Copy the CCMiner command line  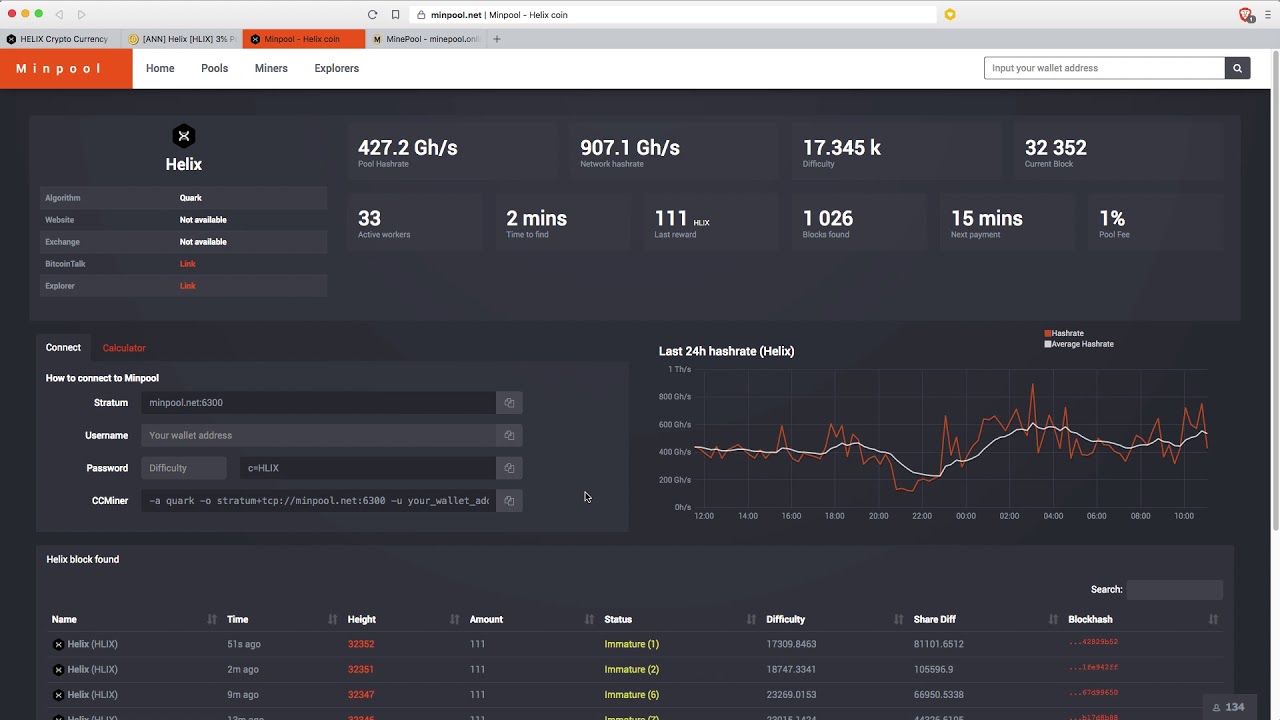tap(509, 501)
